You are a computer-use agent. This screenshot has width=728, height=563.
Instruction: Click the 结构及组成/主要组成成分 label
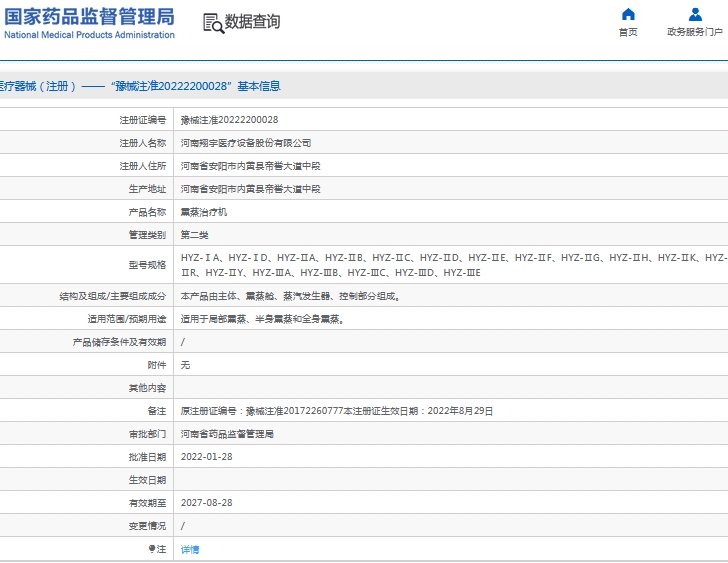pyautogui.click(x=113, y=296)
